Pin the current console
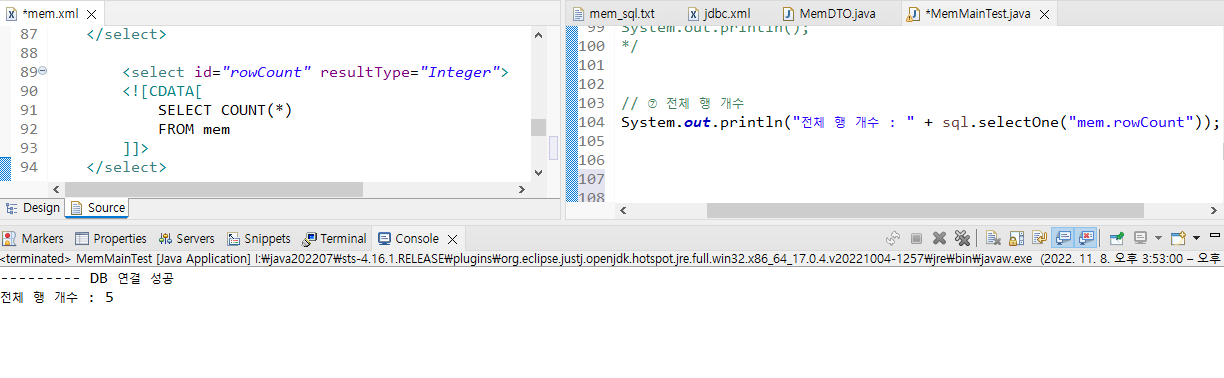Viewport: 1224px width, 378px height. (x=1117, y=238)
